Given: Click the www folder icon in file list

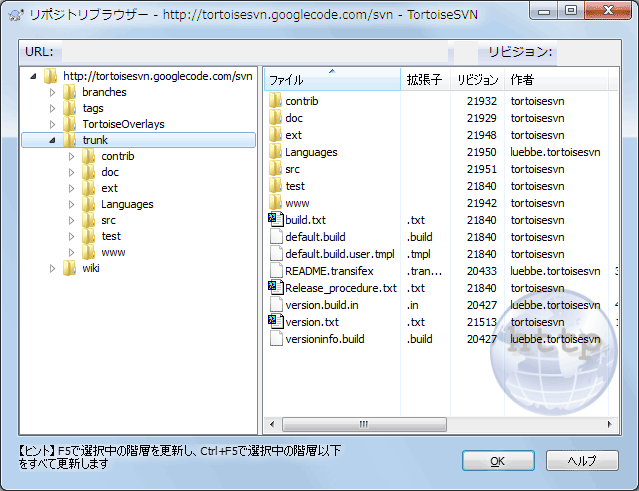Looking at the screenshot, I should [x=275, y=203].
